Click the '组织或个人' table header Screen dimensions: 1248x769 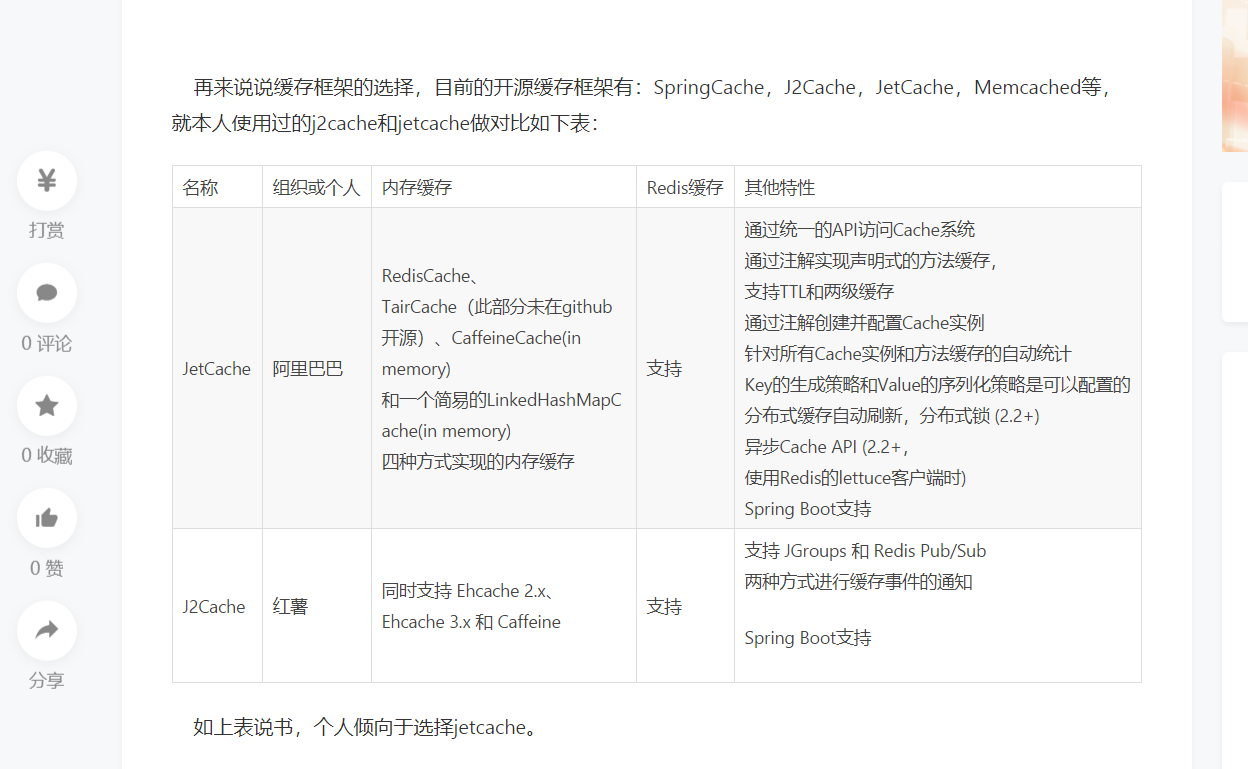316,187
